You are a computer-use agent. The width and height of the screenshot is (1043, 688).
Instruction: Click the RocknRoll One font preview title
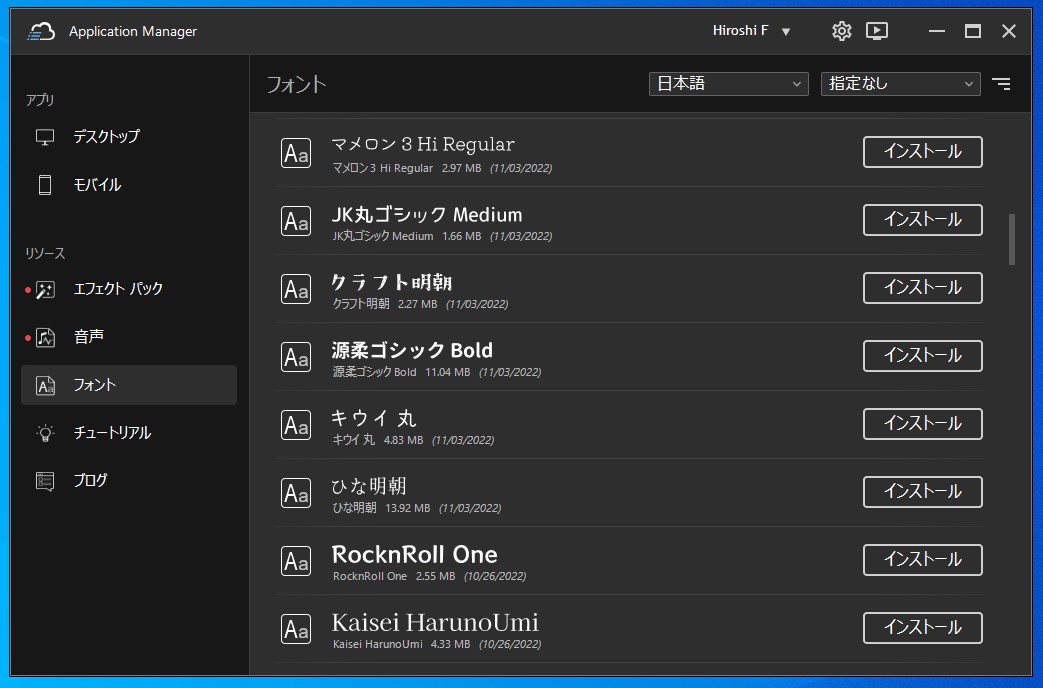pos(414,554)
